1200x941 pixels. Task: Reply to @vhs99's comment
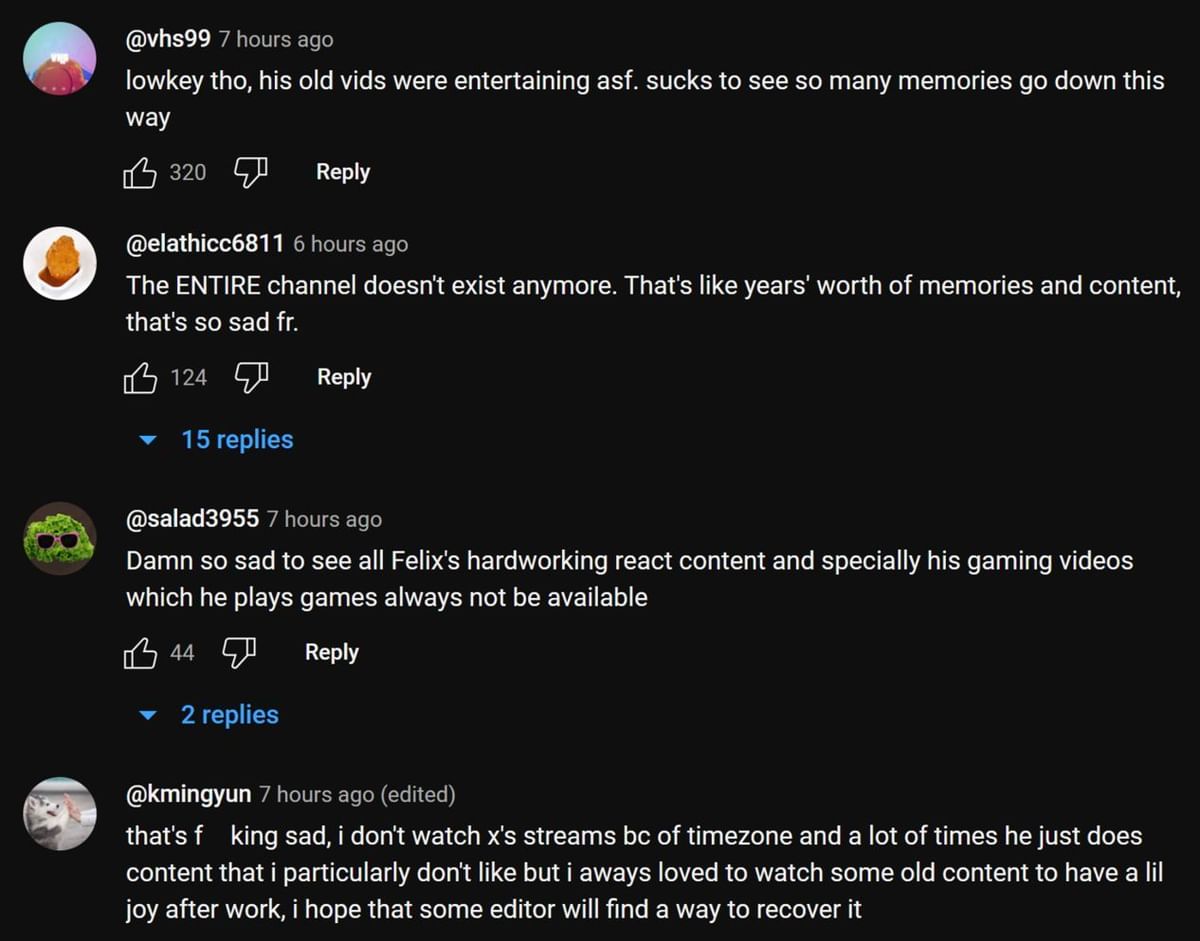(x=342, y=172)
